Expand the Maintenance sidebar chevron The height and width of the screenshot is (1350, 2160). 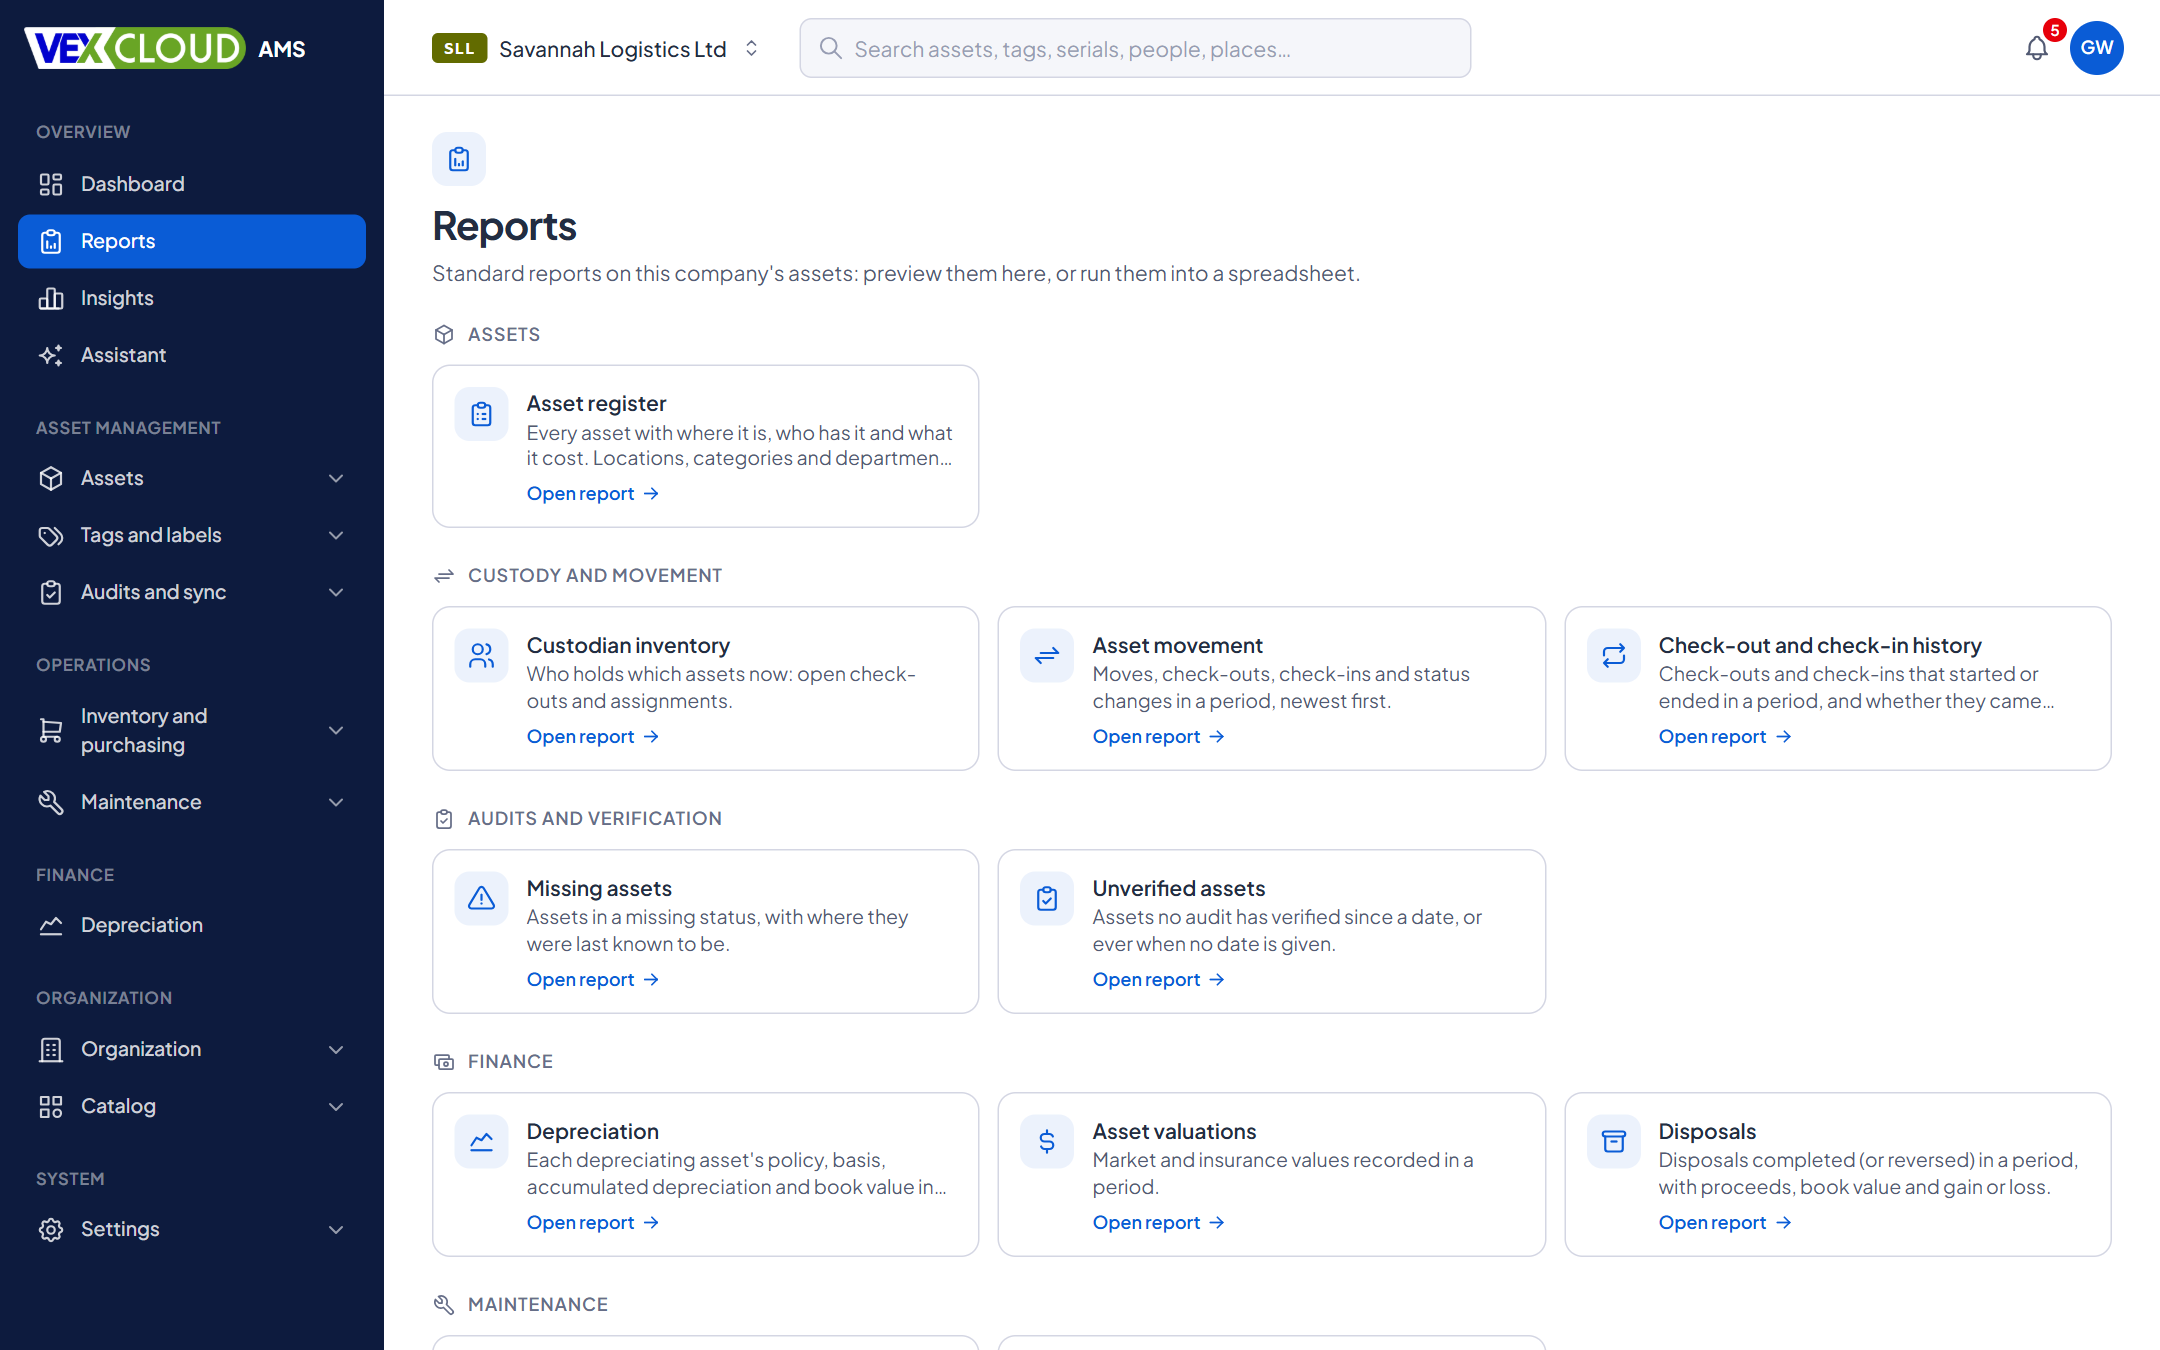click(336, 802)
